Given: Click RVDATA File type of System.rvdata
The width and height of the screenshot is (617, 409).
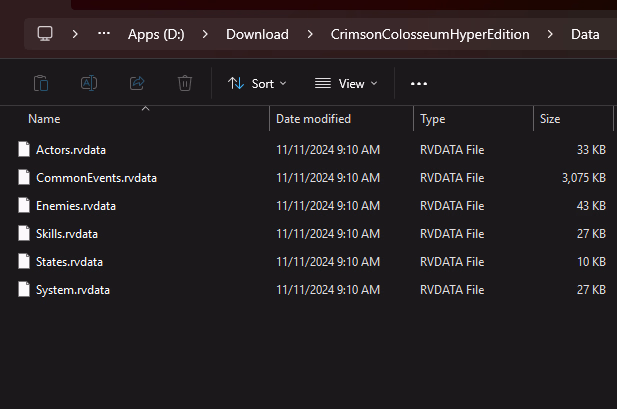Looking at the screenshot, I should pyautogui.click(x=452, y=290).
